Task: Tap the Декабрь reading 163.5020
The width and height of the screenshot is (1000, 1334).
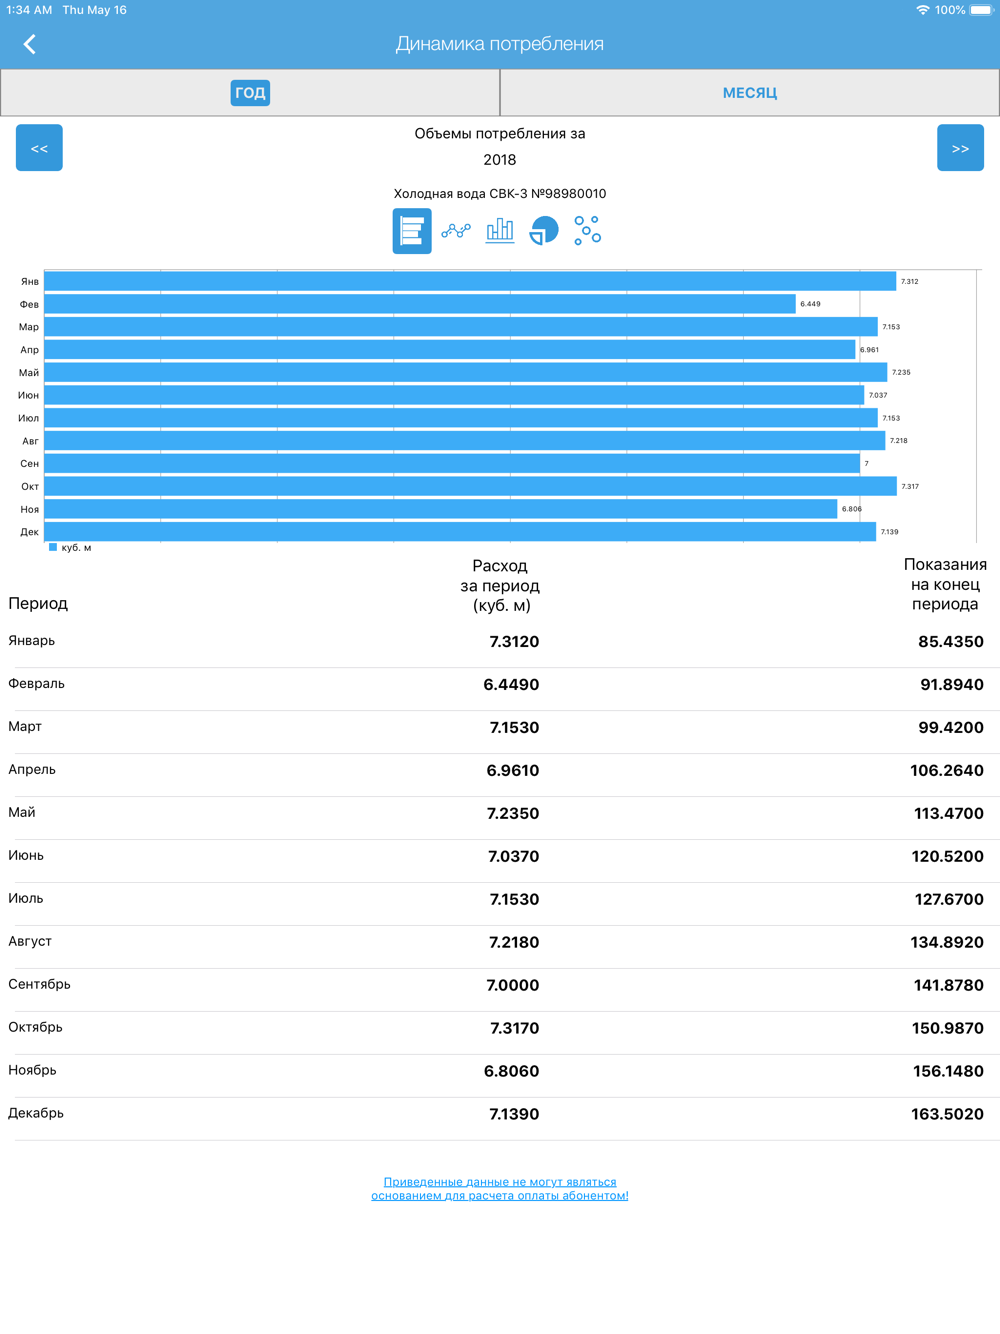Action: pos(947,1114)
